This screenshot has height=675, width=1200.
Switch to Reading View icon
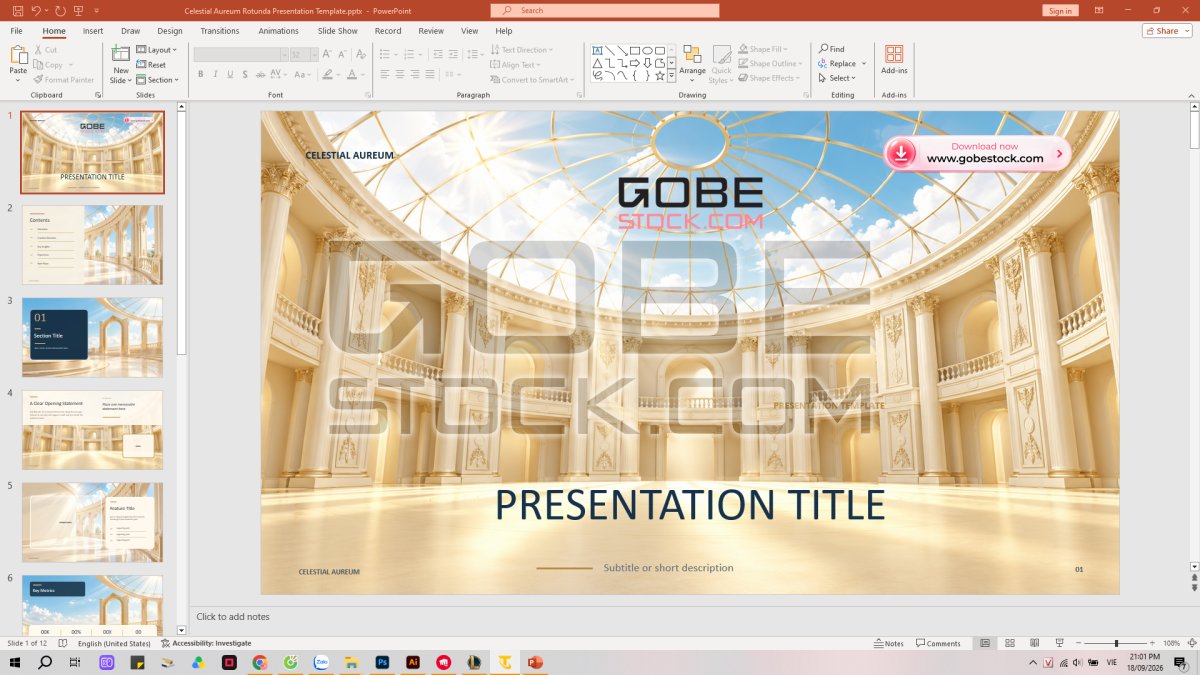coord(1033,643)
